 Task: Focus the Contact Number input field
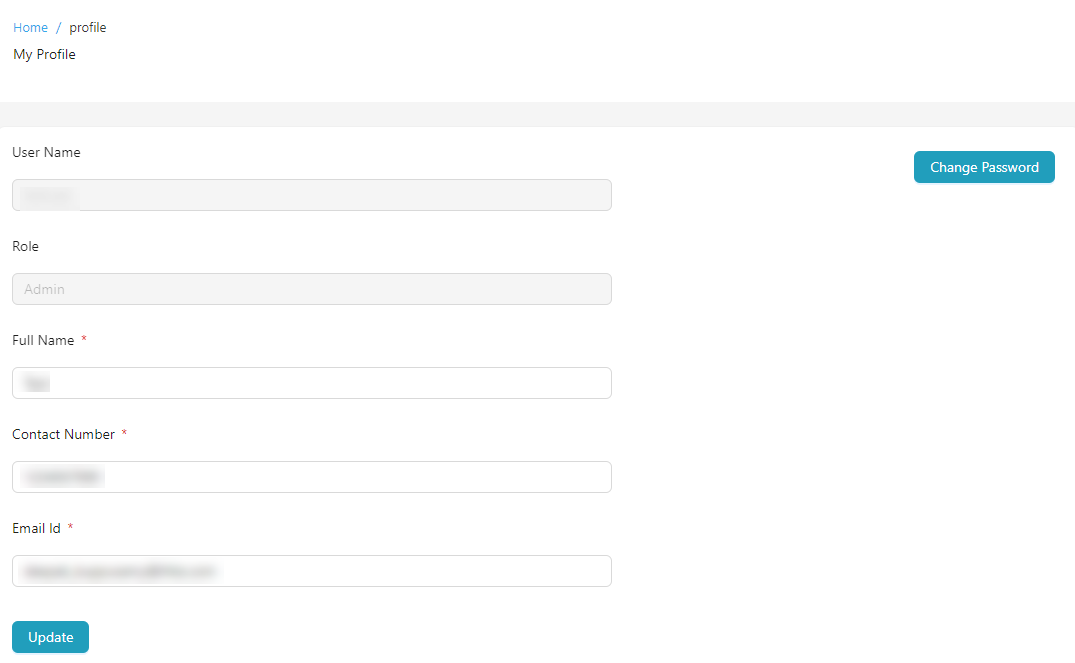point(311,477)
